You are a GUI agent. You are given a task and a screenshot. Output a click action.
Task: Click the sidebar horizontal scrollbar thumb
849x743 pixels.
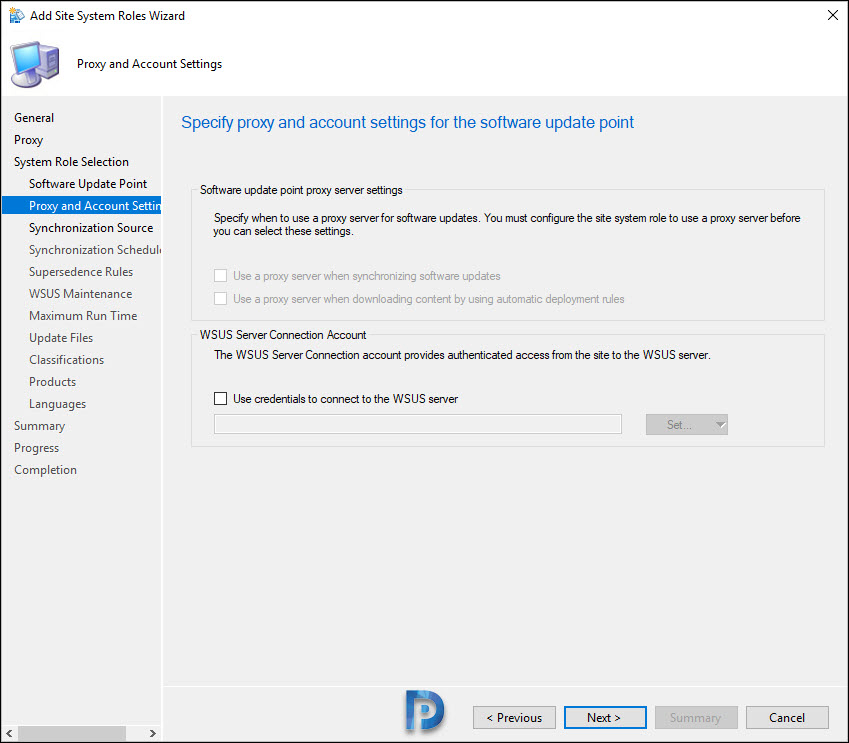(72, 733)
